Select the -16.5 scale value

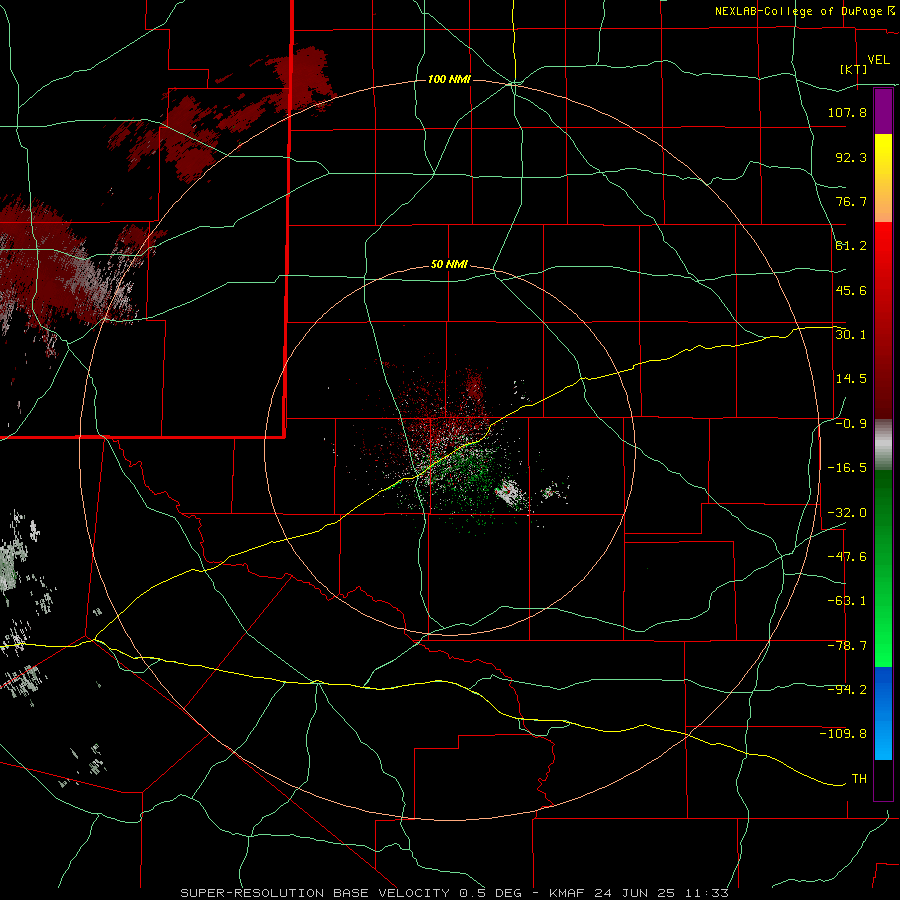click(847, 468)
